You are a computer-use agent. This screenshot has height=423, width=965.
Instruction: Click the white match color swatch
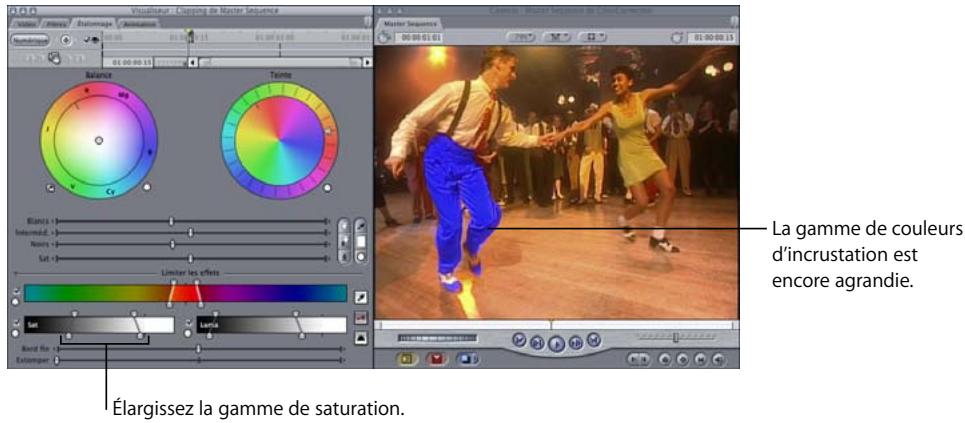coord(361,241)
